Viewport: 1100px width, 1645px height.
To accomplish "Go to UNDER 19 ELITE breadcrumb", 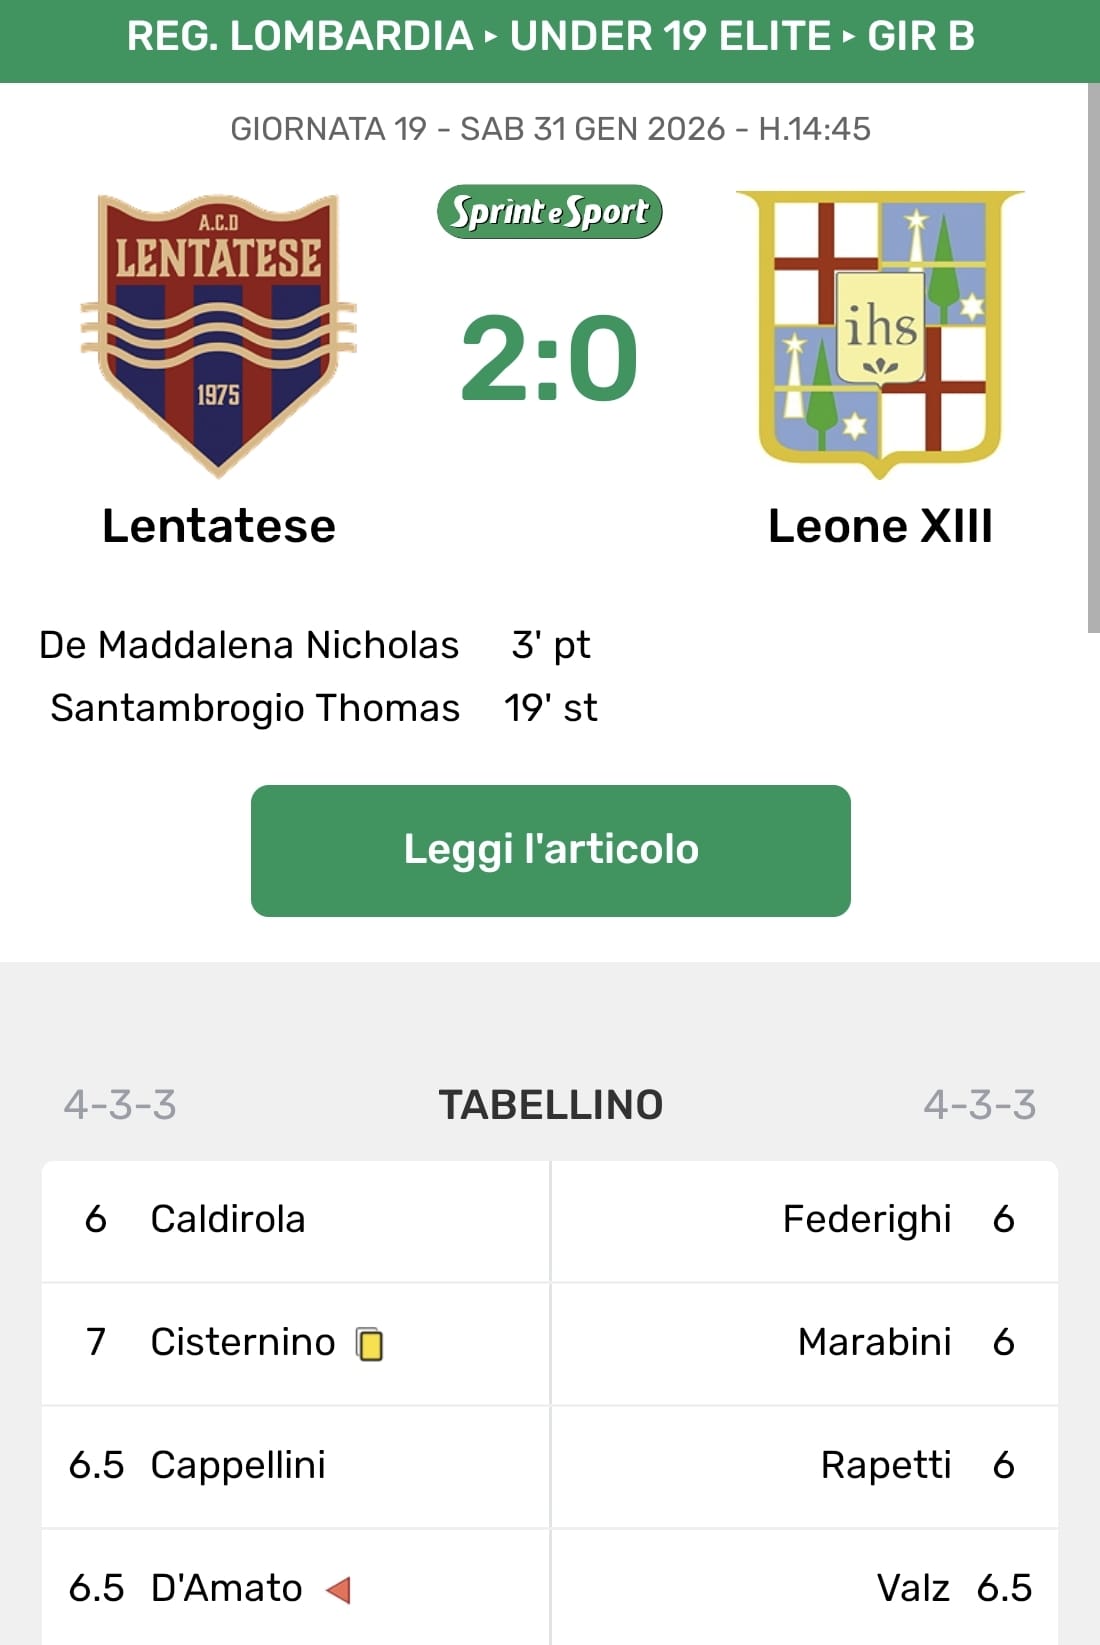I will (670, 36).
